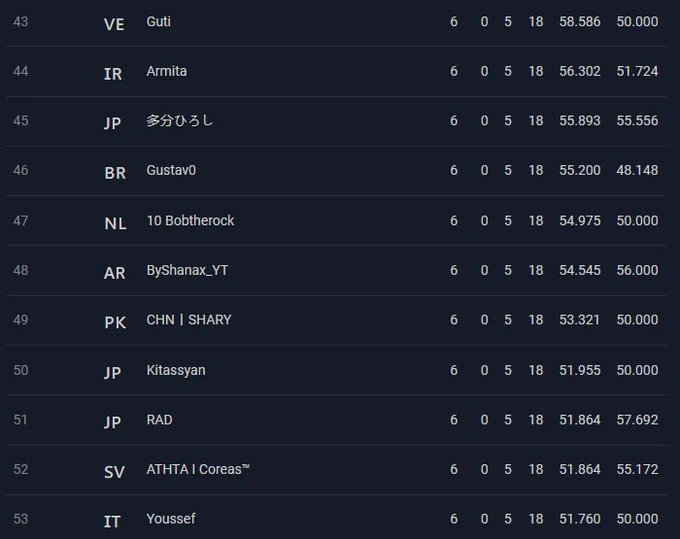Open player profile Guti
Viewport: 680px width, 539px height.
pos(159,21)
